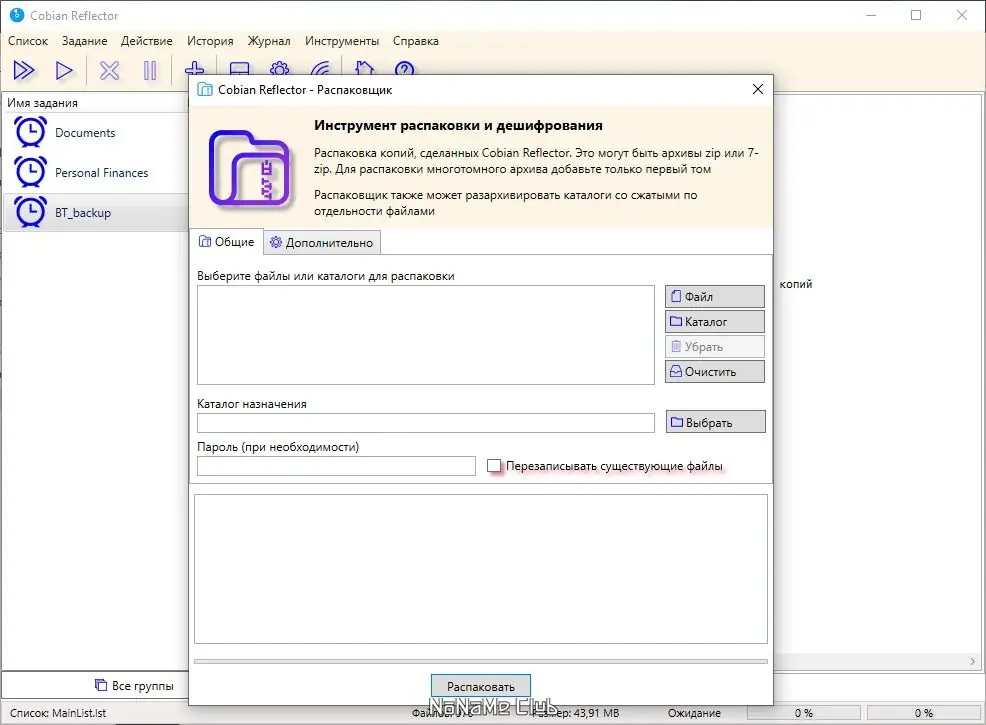Click the Documents task clock icon
The width and height of the screenshot is (986, 725).
[x=30, y=132]
